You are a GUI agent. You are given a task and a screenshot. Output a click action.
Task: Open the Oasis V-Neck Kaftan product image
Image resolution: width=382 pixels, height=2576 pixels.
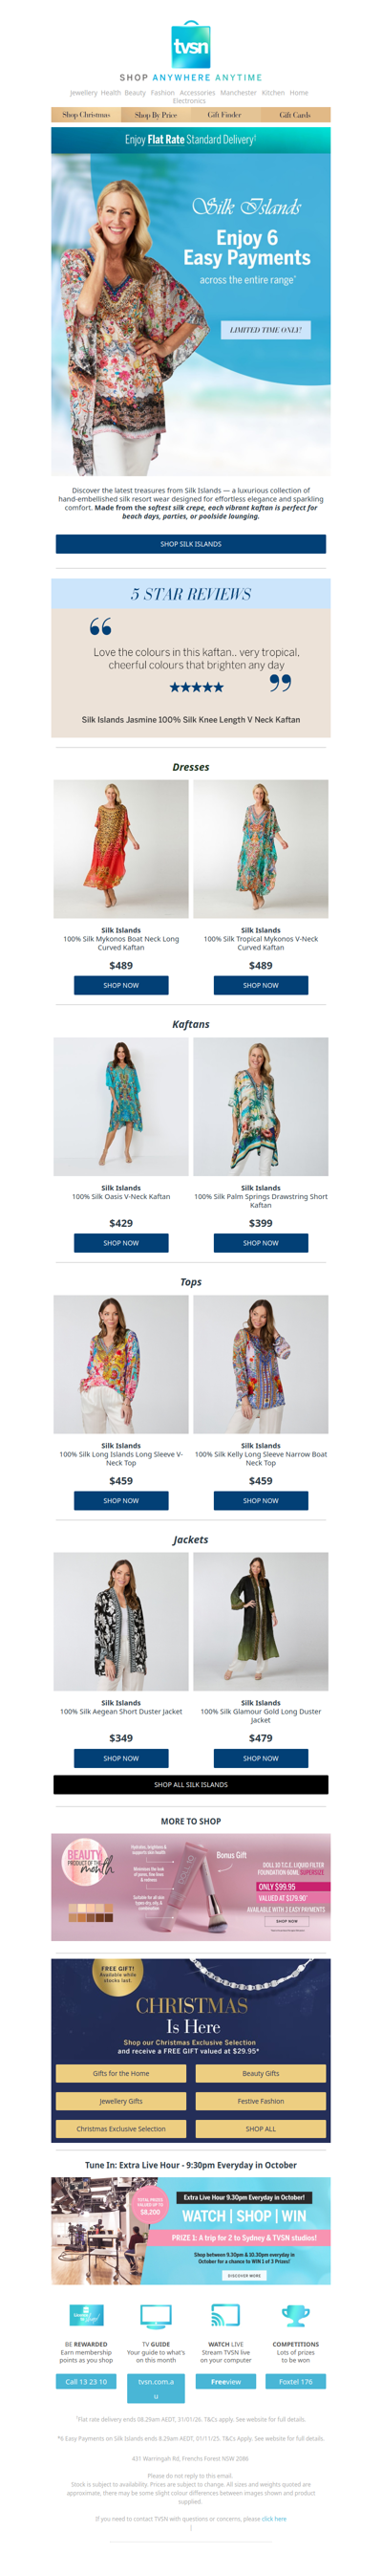tap(121, 1106)
